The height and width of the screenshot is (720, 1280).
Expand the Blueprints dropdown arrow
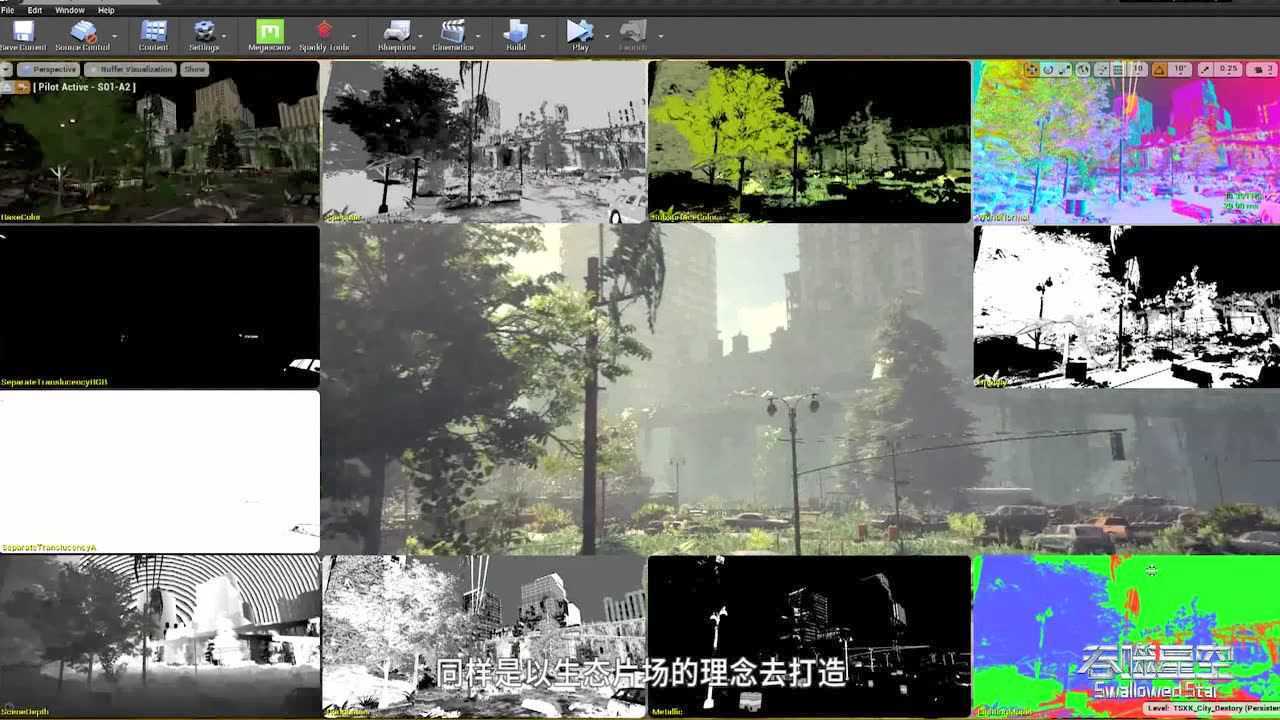tap(421, 36)
